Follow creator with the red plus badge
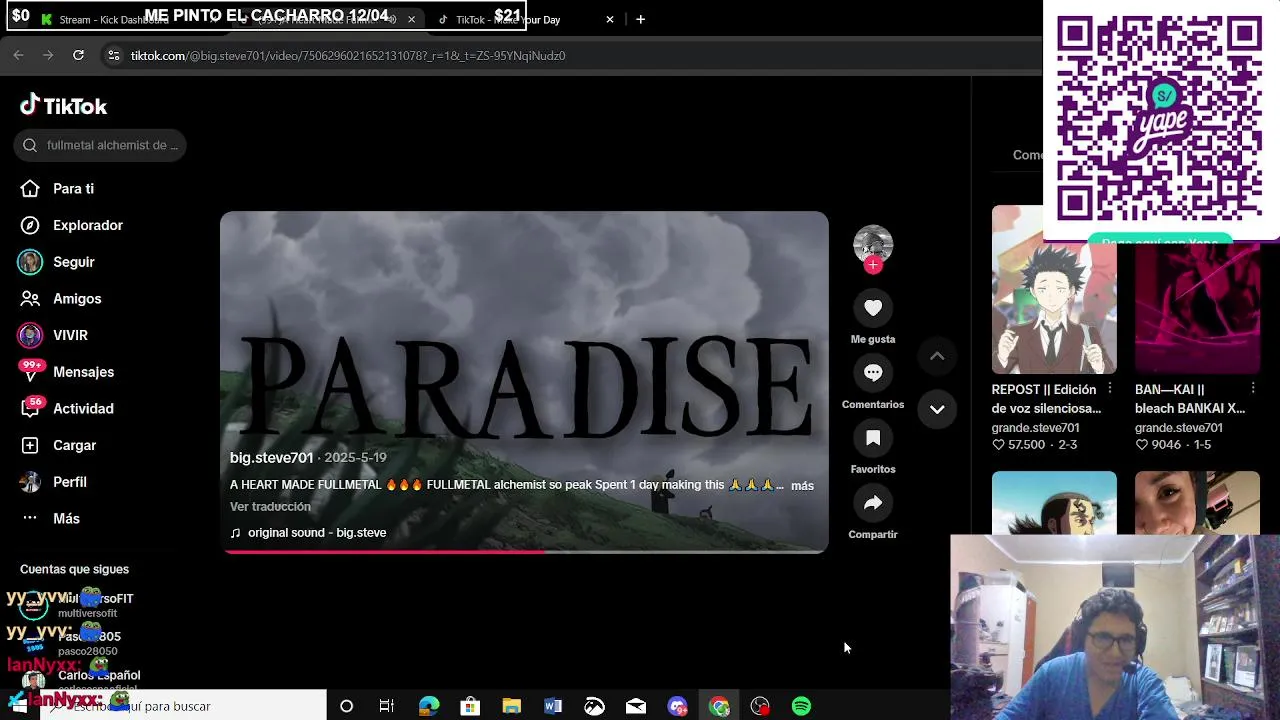 point(873,265)
